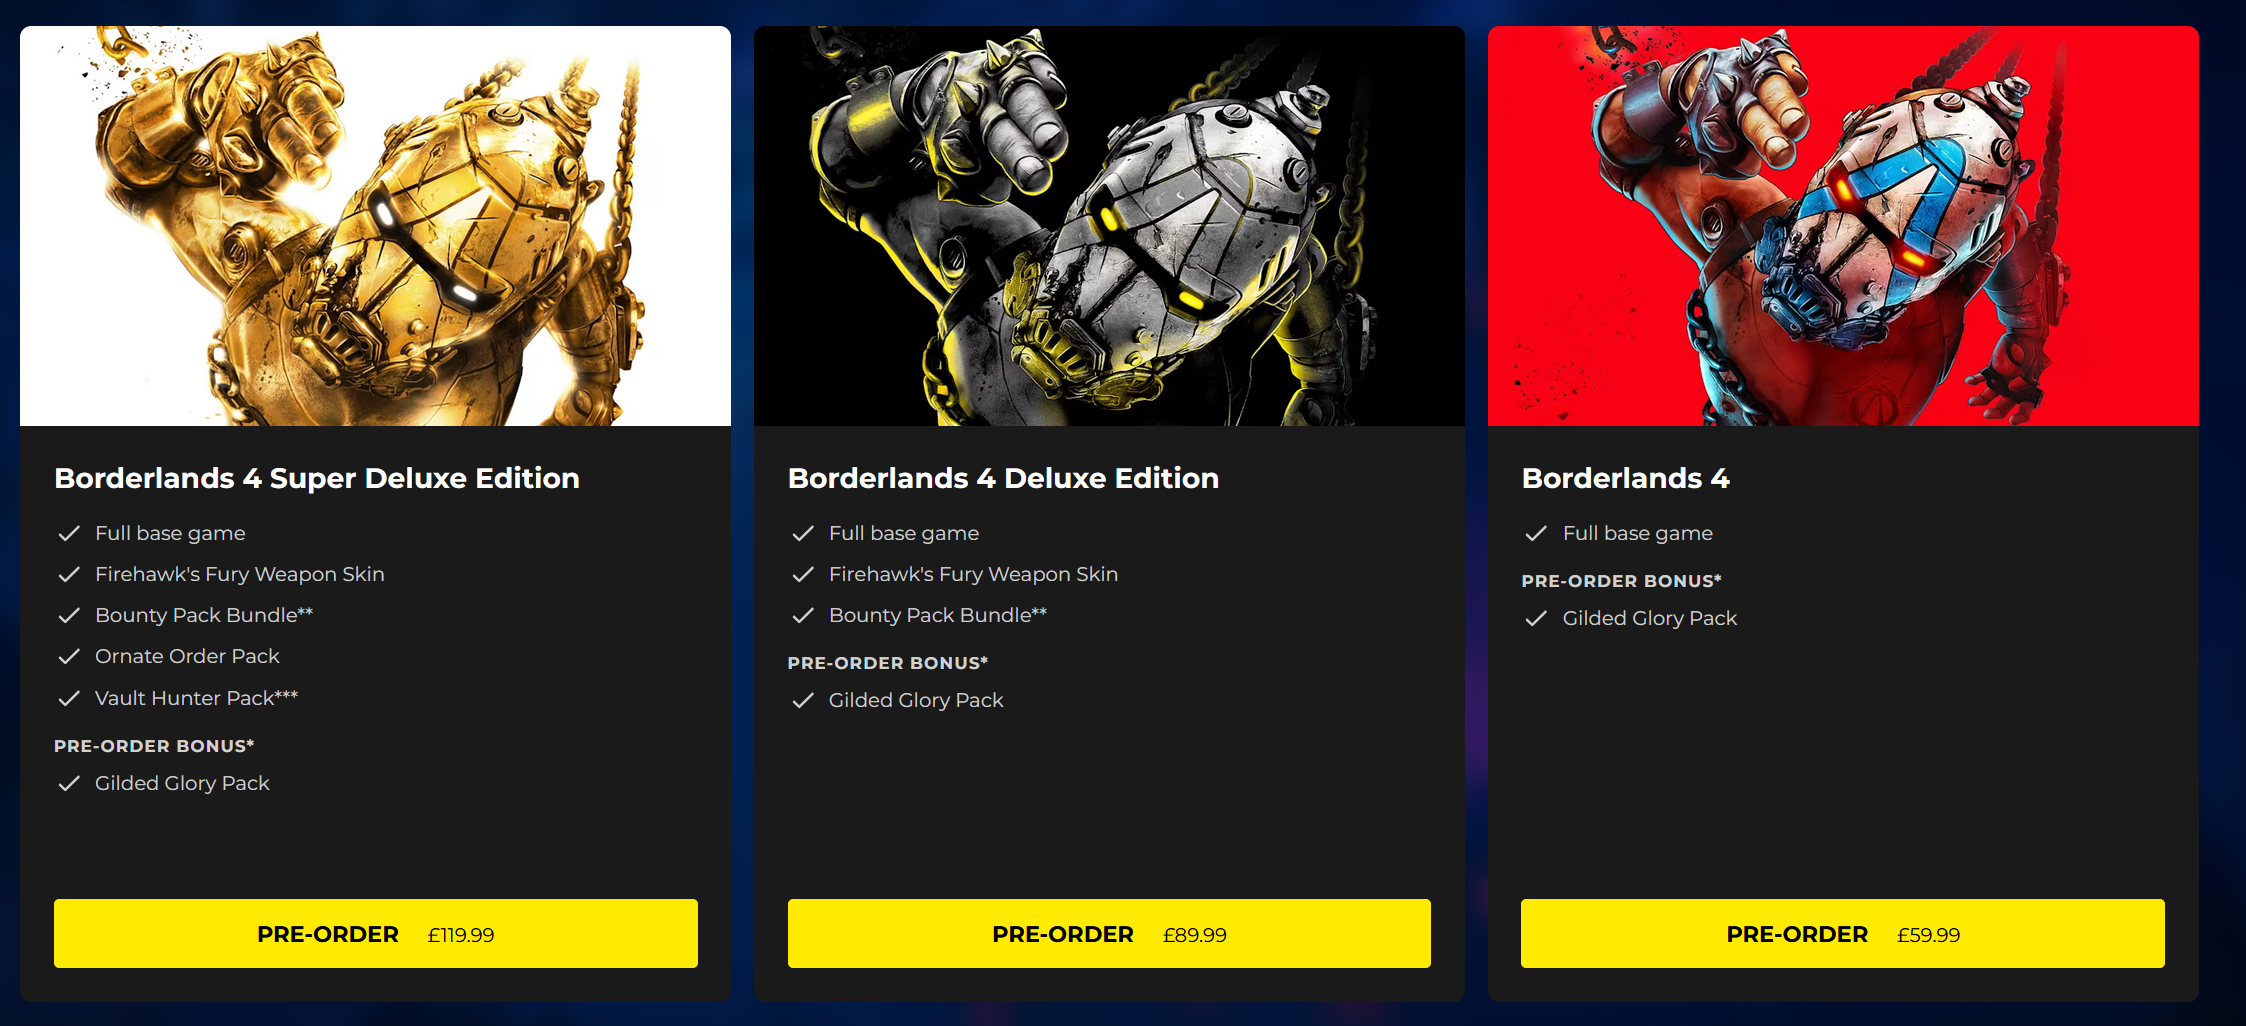Open the black and yellow Deluxe artwork
The image size is (2246, 1026).
click(x=1109, y=226)
